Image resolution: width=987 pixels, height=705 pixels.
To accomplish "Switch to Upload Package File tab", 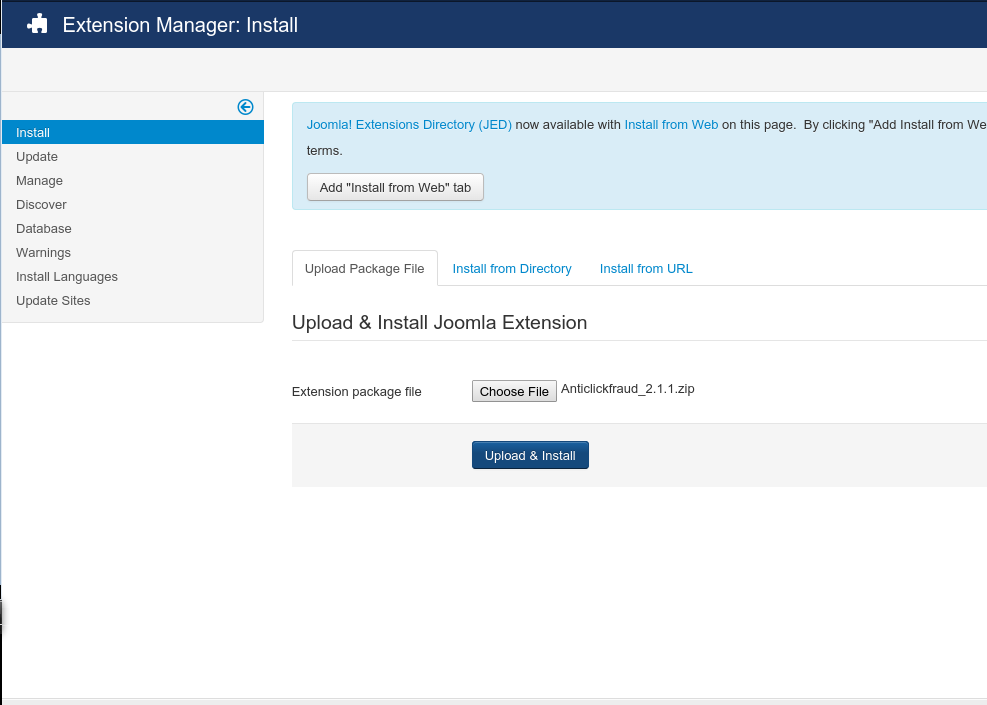I will (x=364, y=269).
